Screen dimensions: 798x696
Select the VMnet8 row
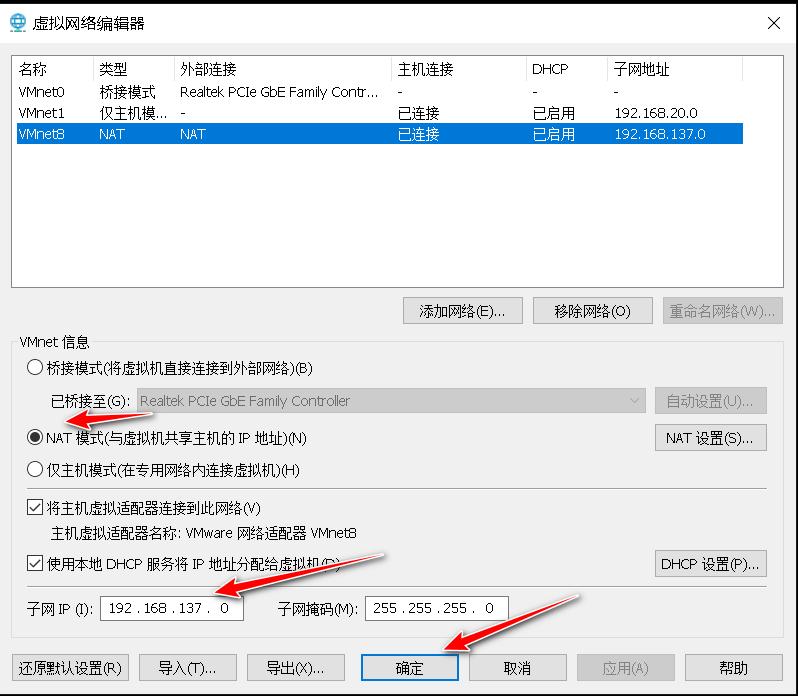click(x=380, y=134)
